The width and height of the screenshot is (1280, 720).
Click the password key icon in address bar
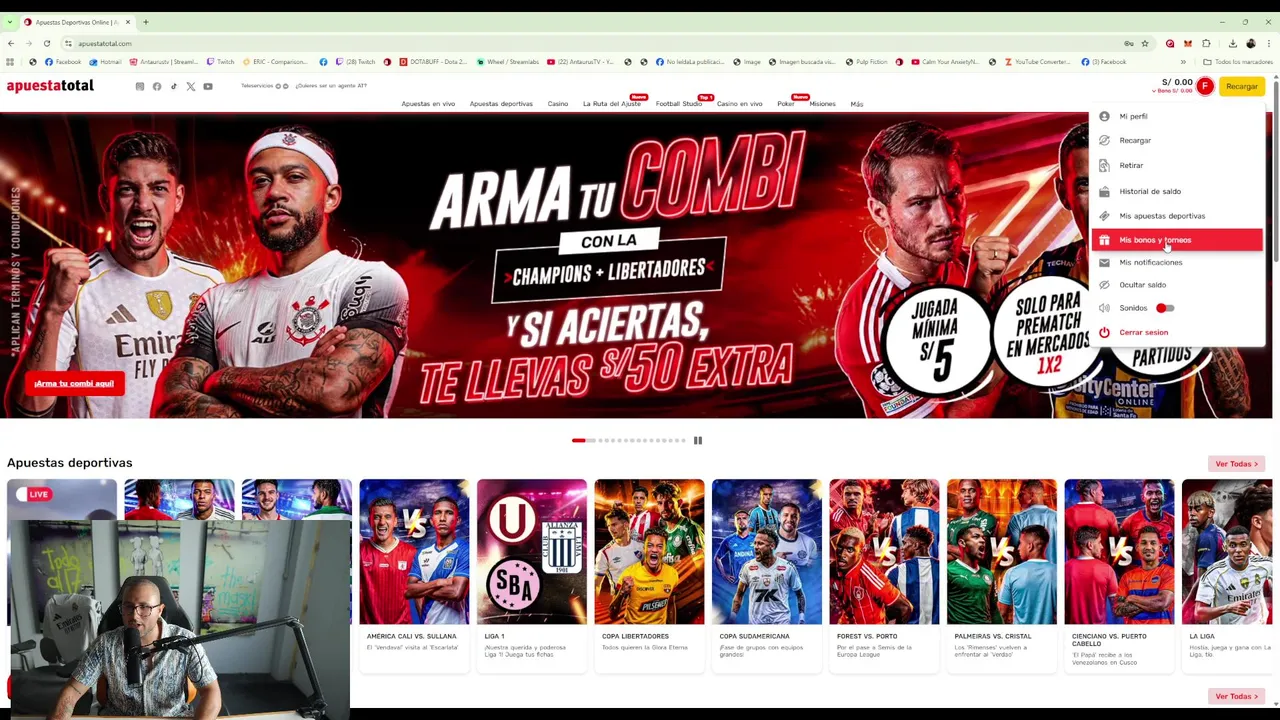point(1129,43)
